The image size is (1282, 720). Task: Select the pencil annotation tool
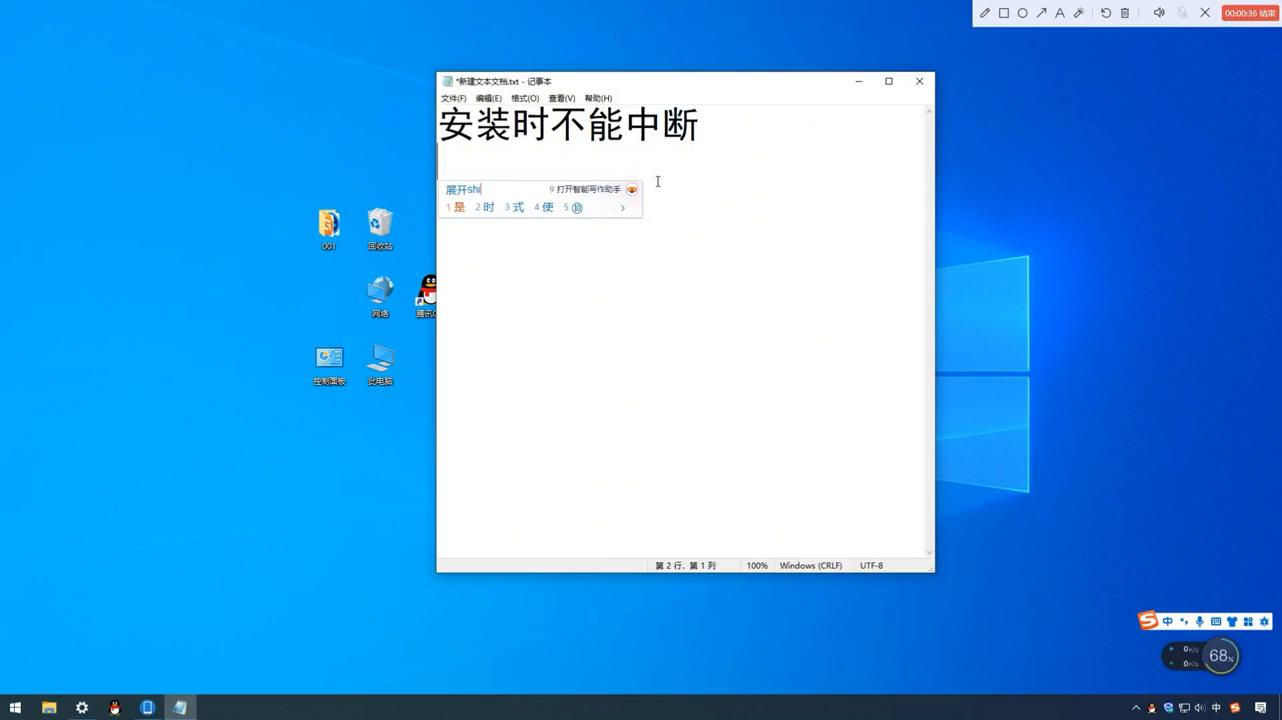pyautogui.click(x=984, y=13)
